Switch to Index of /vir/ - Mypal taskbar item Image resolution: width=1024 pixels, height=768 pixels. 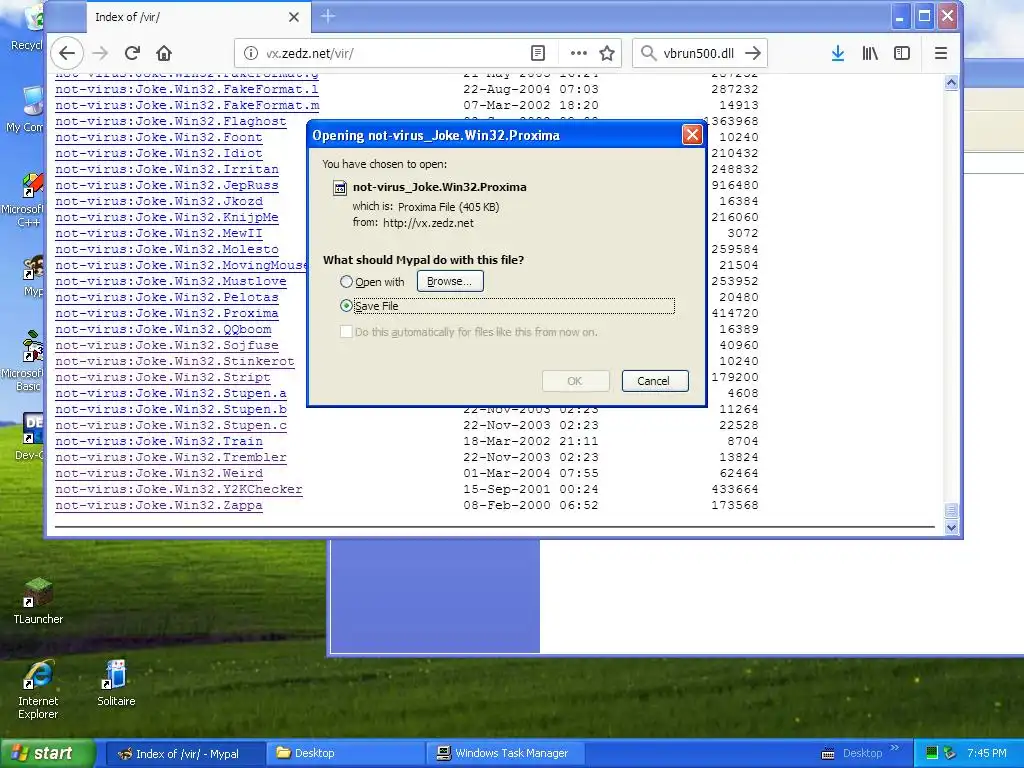pyautogui.click(x=185, y=754)
